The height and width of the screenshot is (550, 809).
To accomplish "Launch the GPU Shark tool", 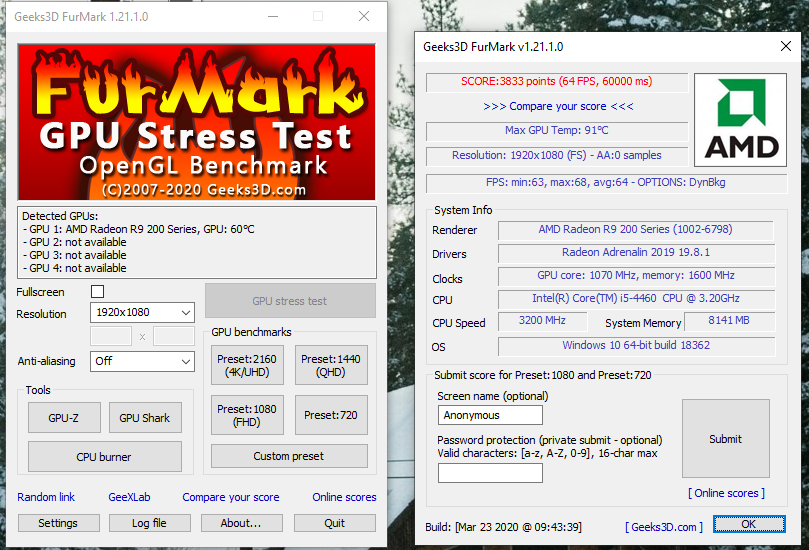I will [145, 418].
